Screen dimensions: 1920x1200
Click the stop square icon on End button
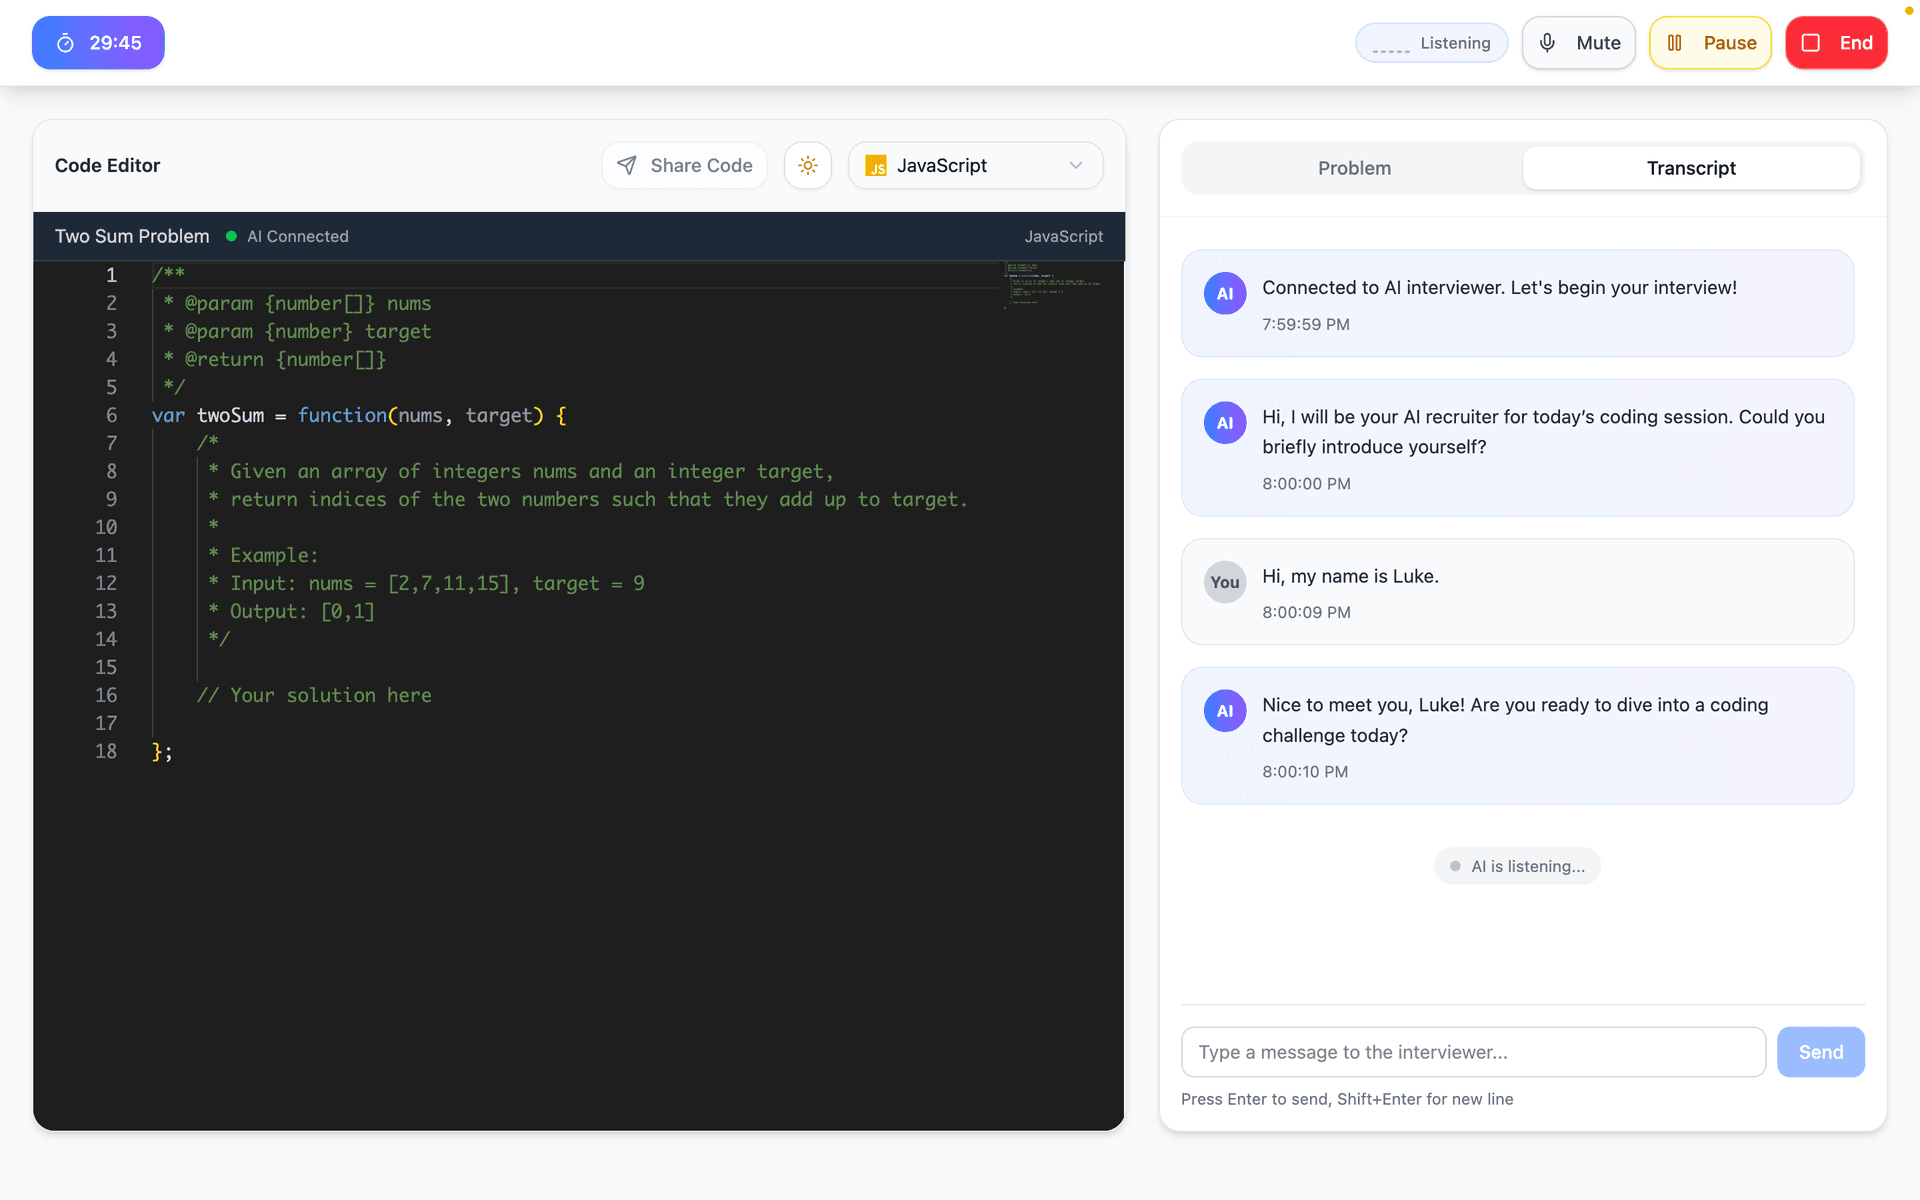coord(1810,42)
